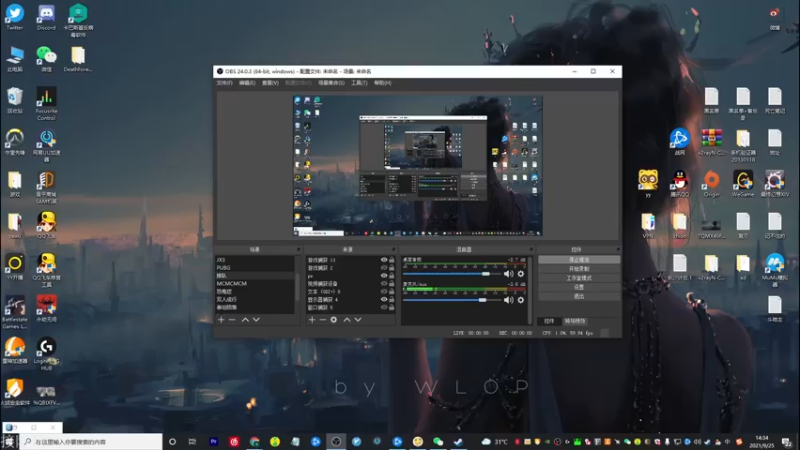Viewport: 800px width, 450px height.
Task: Open Recycle Bin desktop icon
Action: [15, 100]
